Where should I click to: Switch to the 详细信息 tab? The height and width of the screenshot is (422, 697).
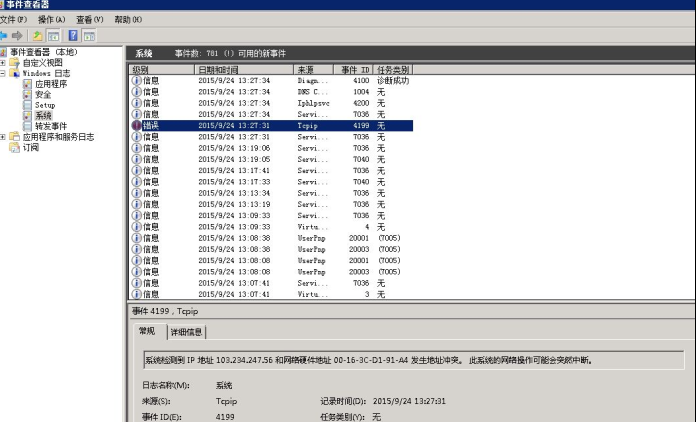coord(186,331)
